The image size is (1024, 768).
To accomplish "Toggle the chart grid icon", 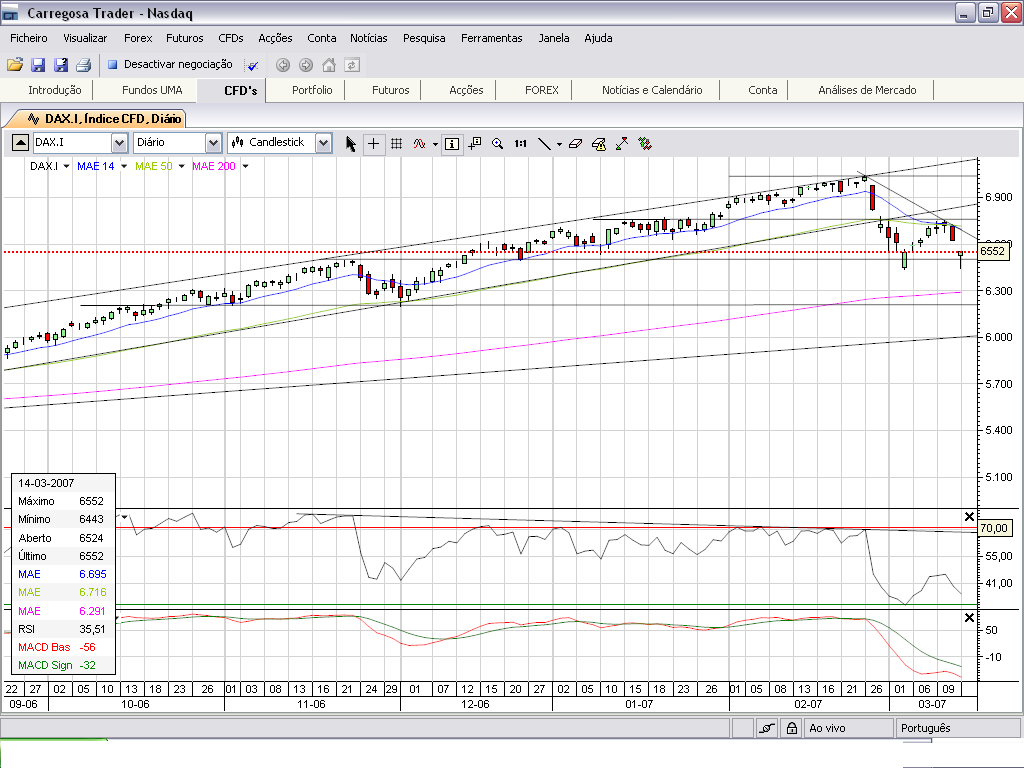I will click(x=396, y=144).
